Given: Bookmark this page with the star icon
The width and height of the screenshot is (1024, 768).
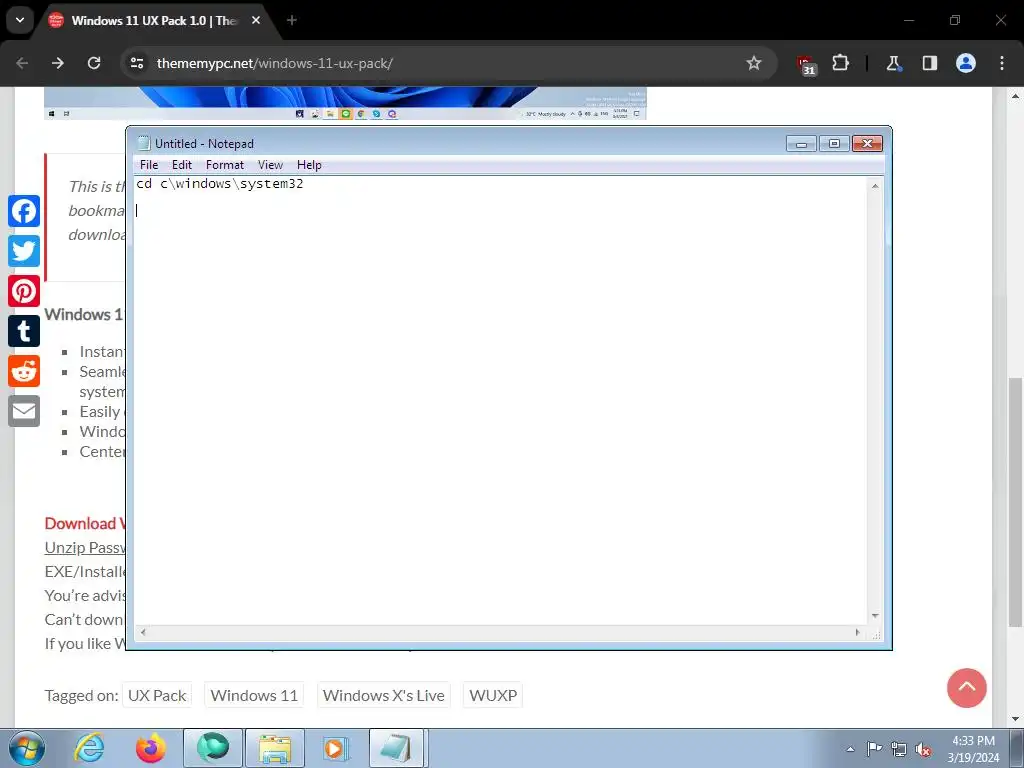Looking at the screenshot, I should point(754,63).
